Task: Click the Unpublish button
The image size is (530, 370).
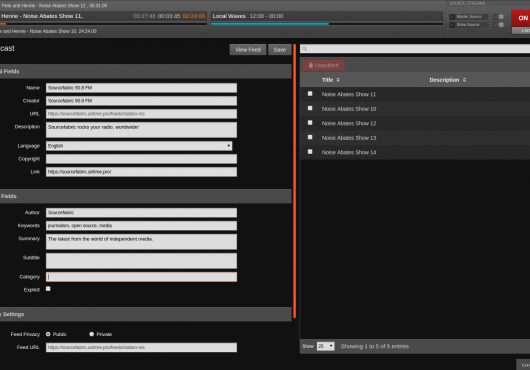Action: tap(323, 65)
